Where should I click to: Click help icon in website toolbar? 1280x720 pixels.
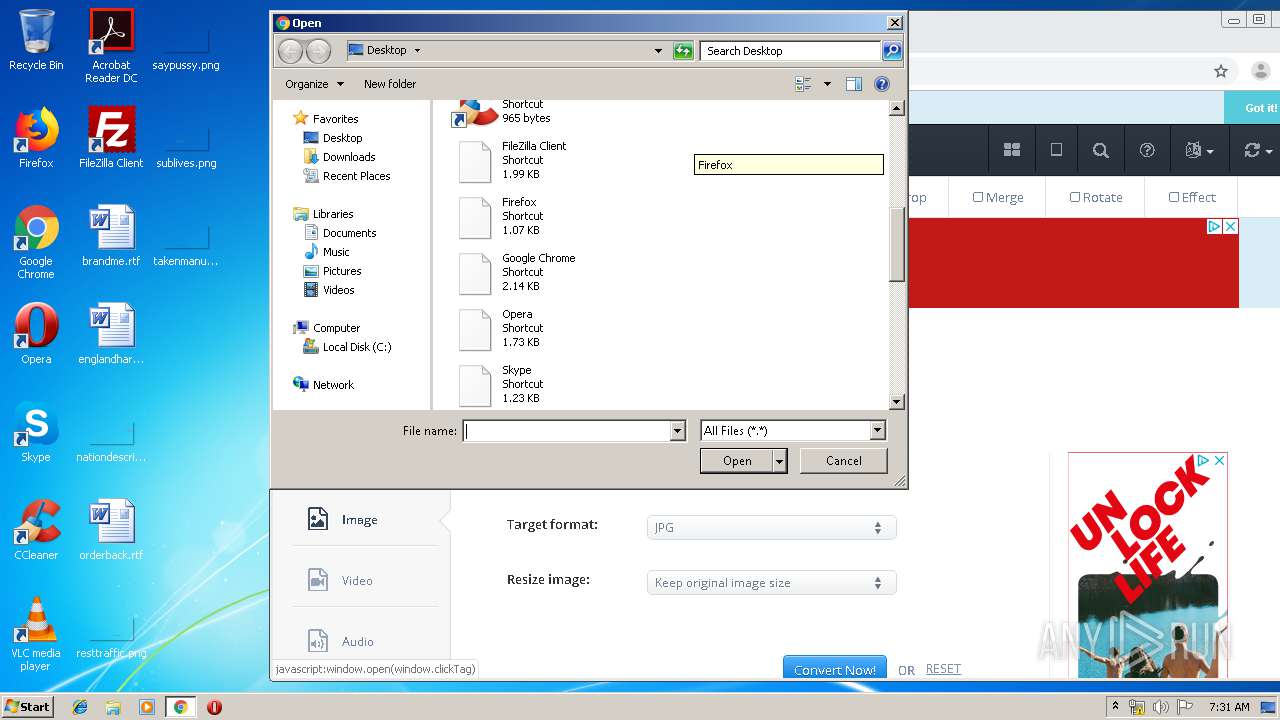(1147, 150)
